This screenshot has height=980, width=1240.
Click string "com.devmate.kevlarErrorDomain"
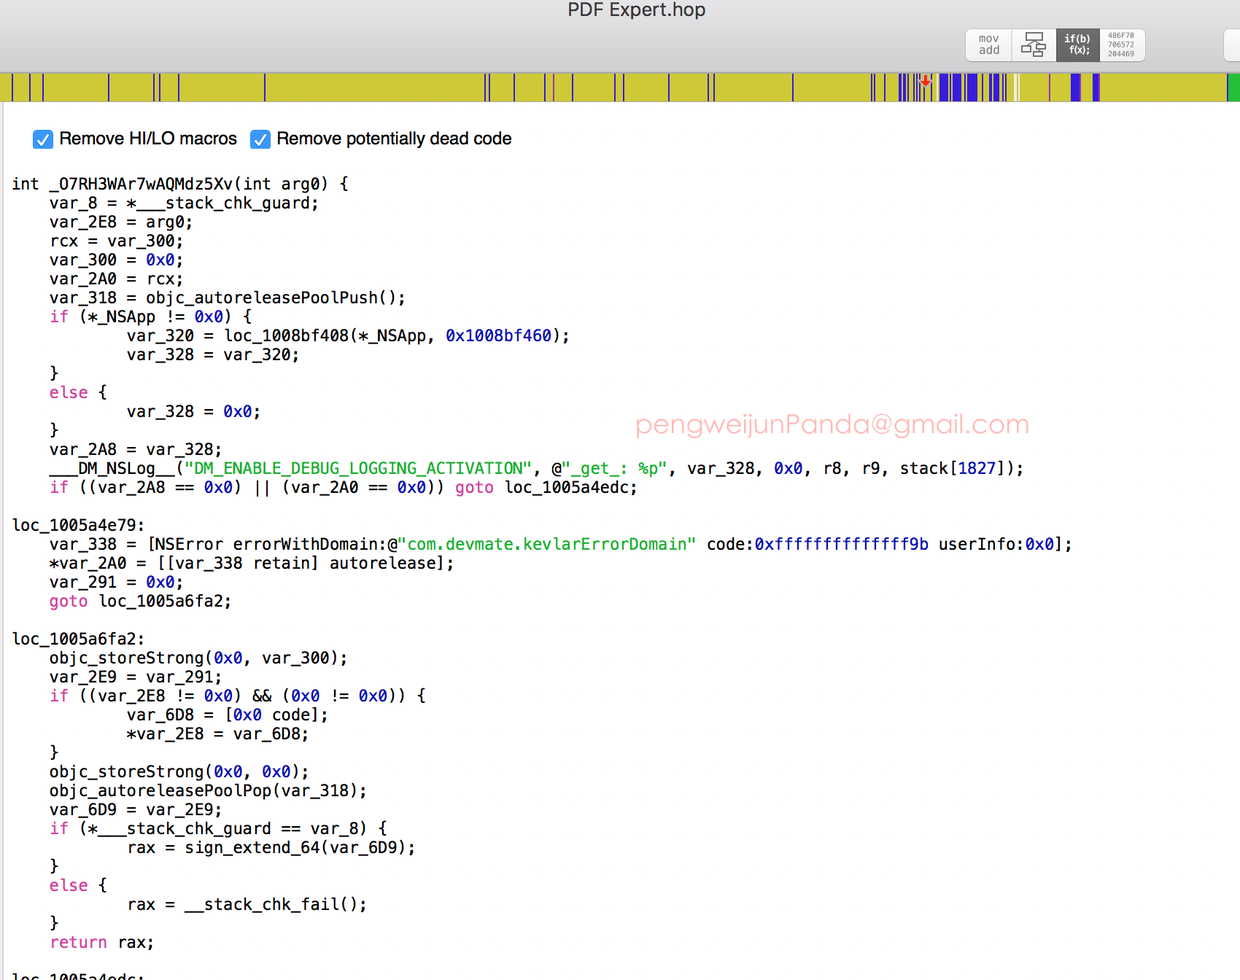click(546, 545)
